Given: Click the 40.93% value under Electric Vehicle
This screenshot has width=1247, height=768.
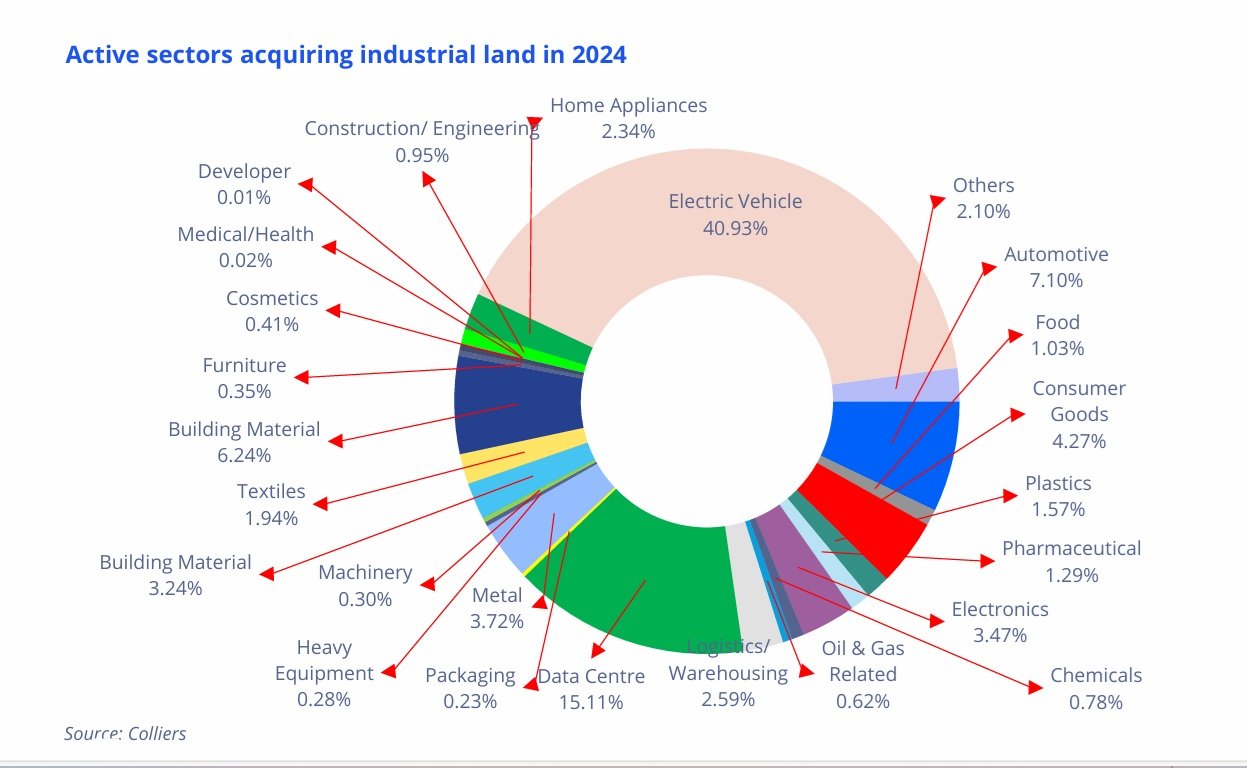Looking at the screenshot, I should click(735, 228).
